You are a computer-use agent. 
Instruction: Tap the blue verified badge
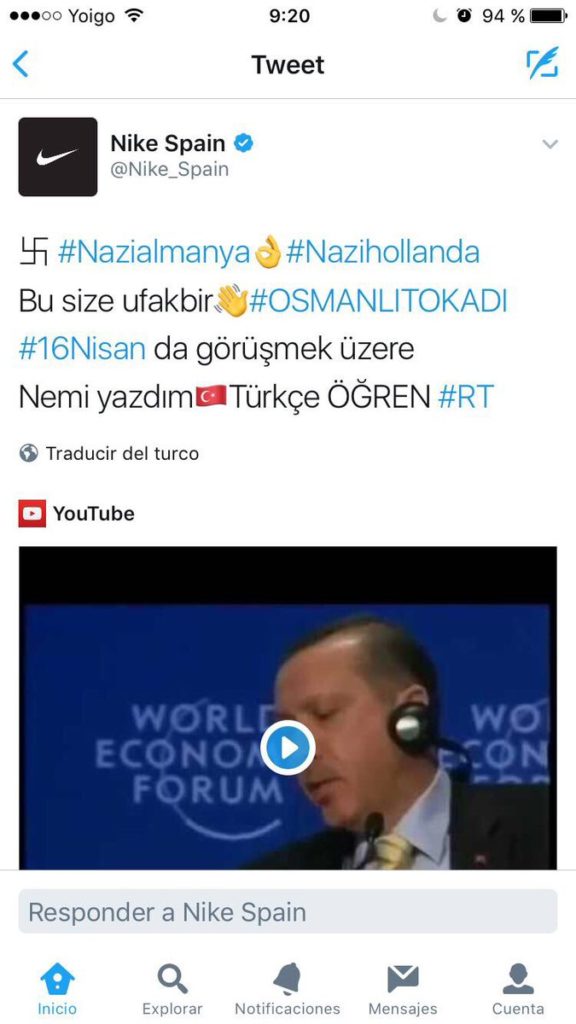[x=244, y=143]
